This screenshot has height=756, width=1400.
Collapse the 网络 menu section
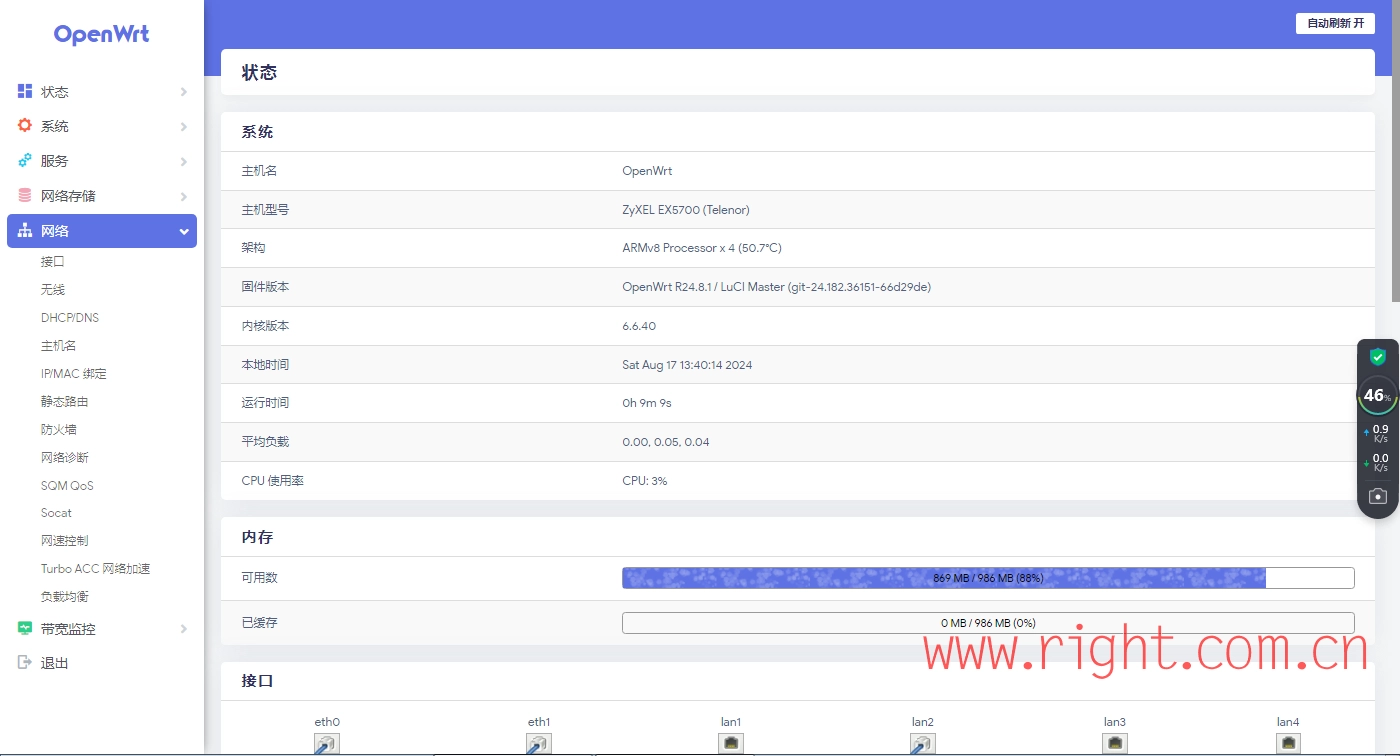click(184, 232)
